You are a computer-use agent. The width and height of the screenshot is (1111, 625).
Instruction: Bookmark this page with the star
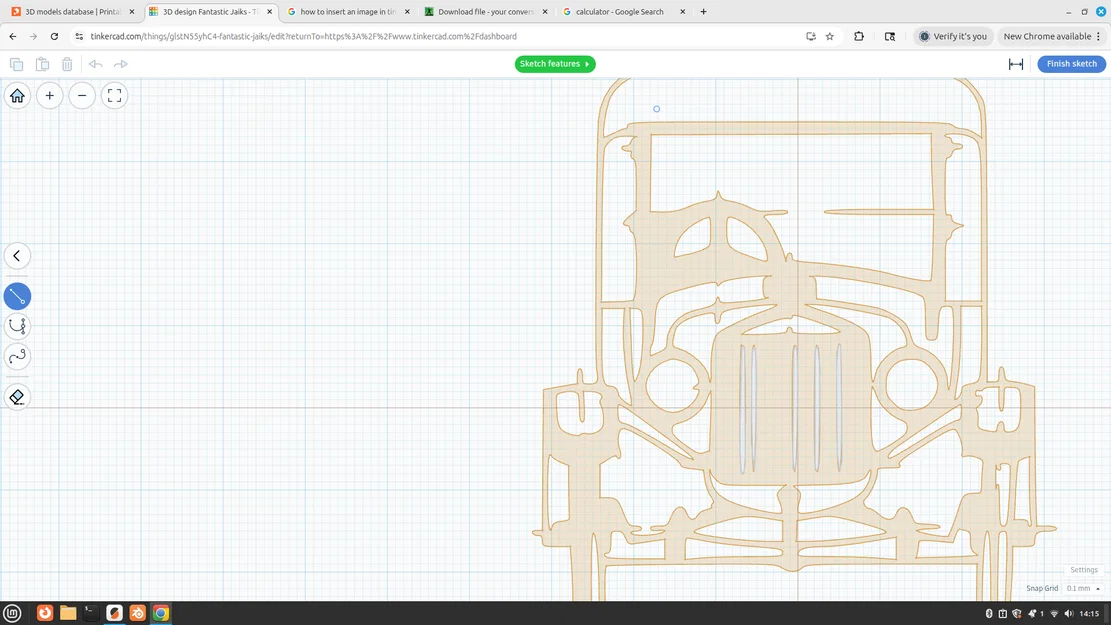pyautogui.click(x=830, y=36)
